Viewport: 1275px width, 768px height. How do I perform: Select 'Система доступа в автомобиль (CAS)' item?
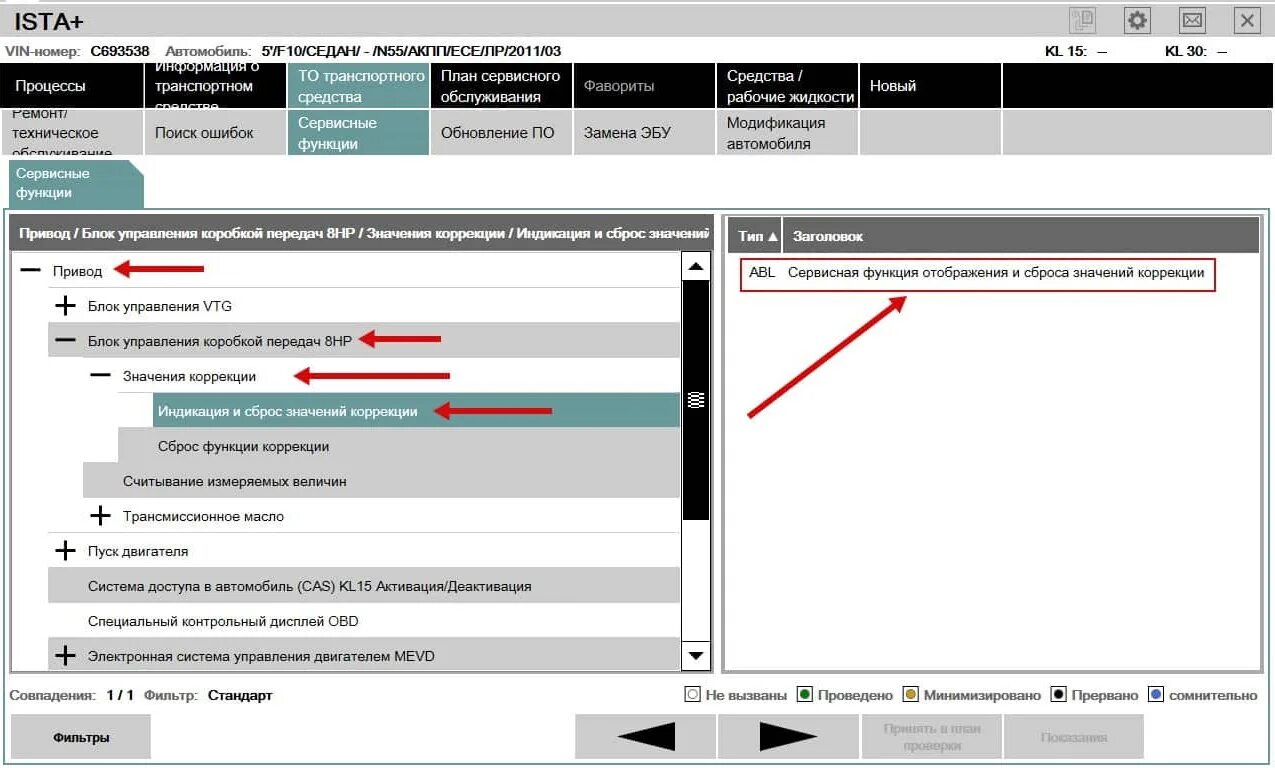pyautogui.click(x=364, y=586)
